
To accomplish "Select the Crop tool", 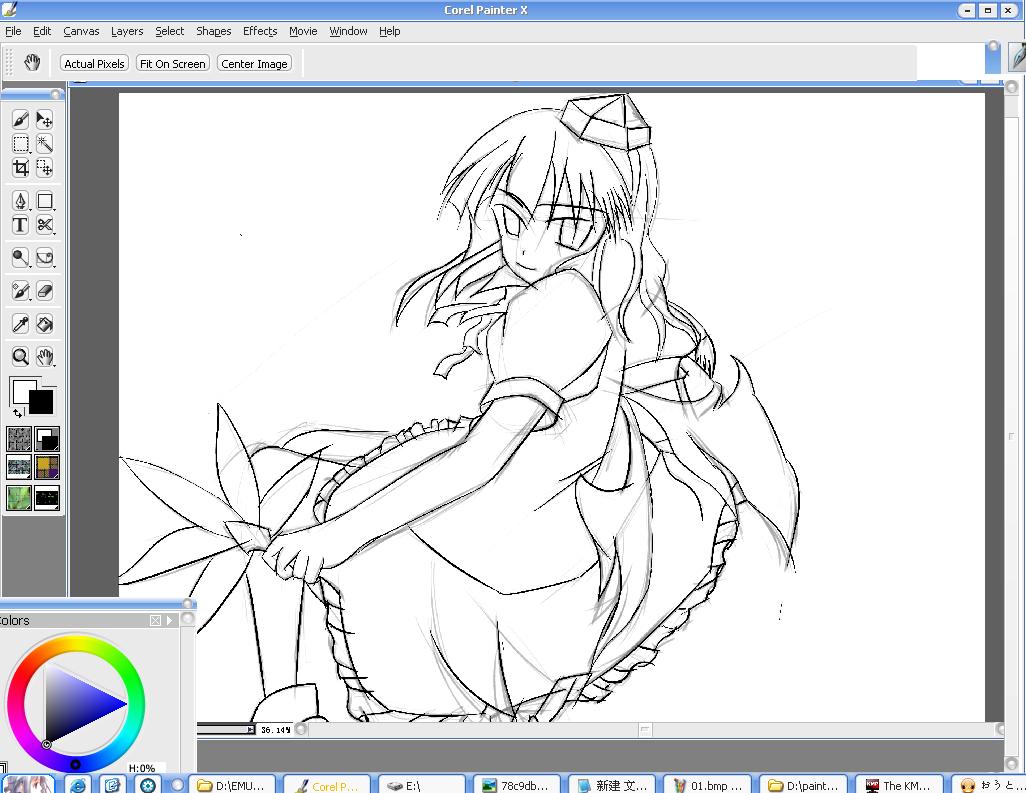I will click(20, 168).
